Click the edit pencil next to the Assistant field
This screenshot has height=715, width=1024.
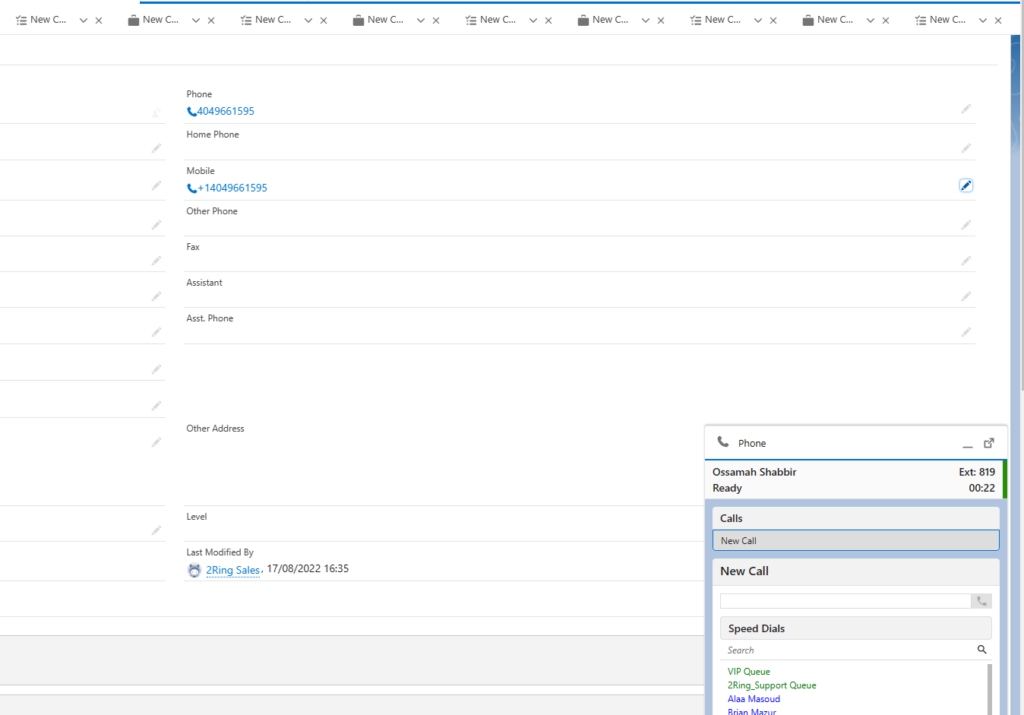[965, 296]
